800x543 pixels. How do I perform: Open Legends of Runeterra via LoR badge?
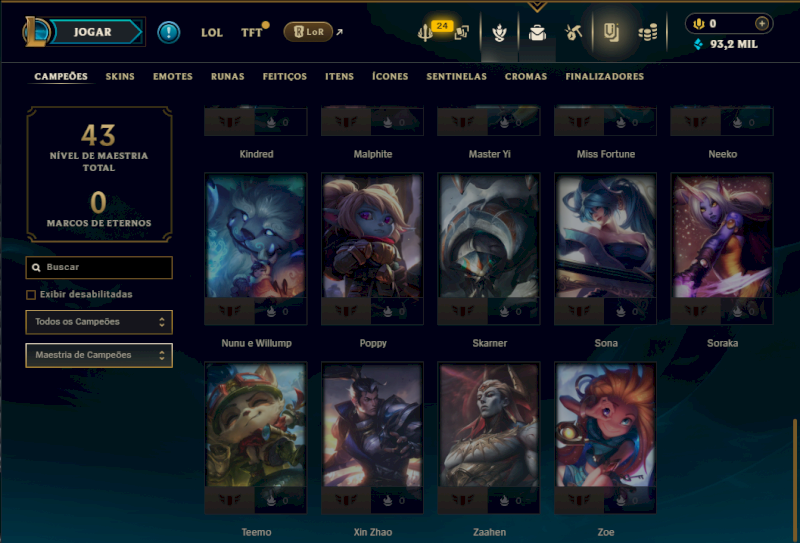pos(308,32)
